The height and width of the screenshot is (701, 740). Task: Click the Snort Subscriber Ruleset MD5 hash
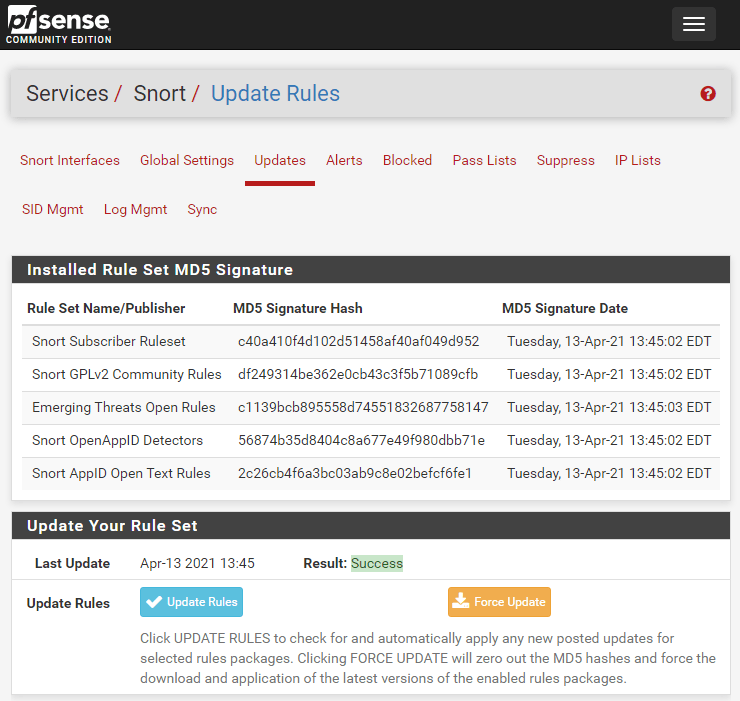coord(358,341)
